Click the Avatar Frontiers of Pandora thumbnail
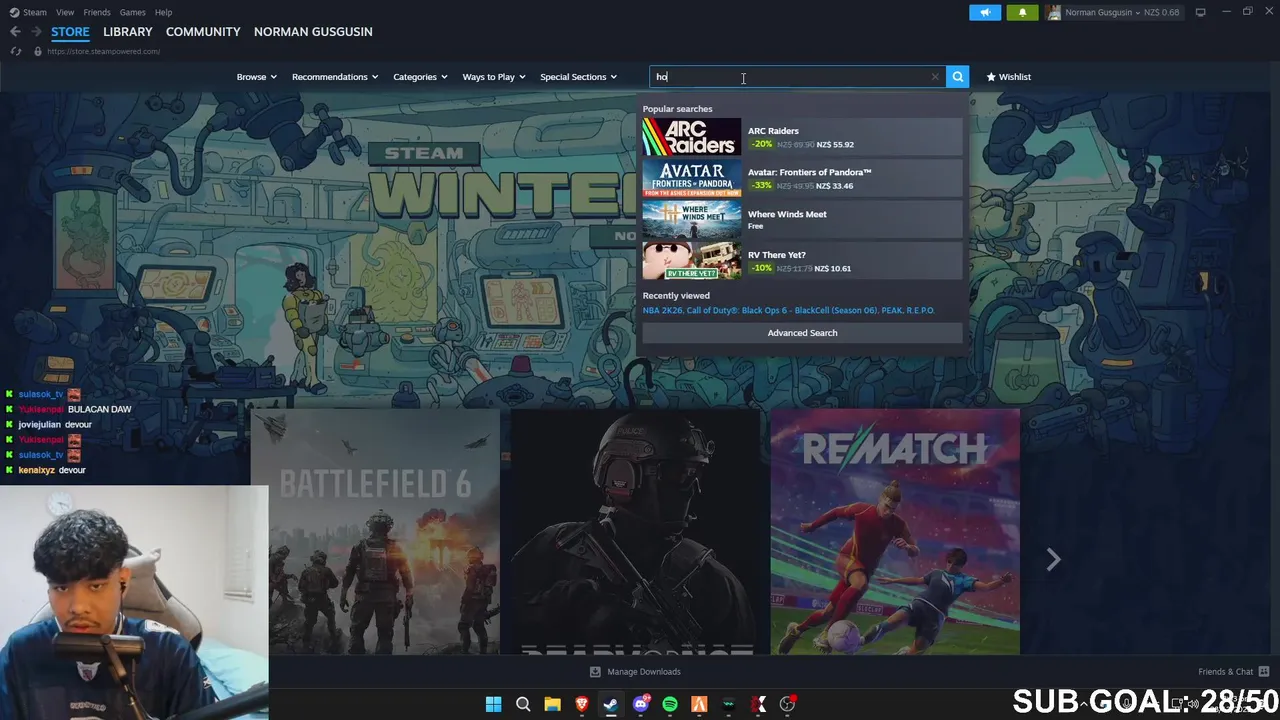 point(692,178)
